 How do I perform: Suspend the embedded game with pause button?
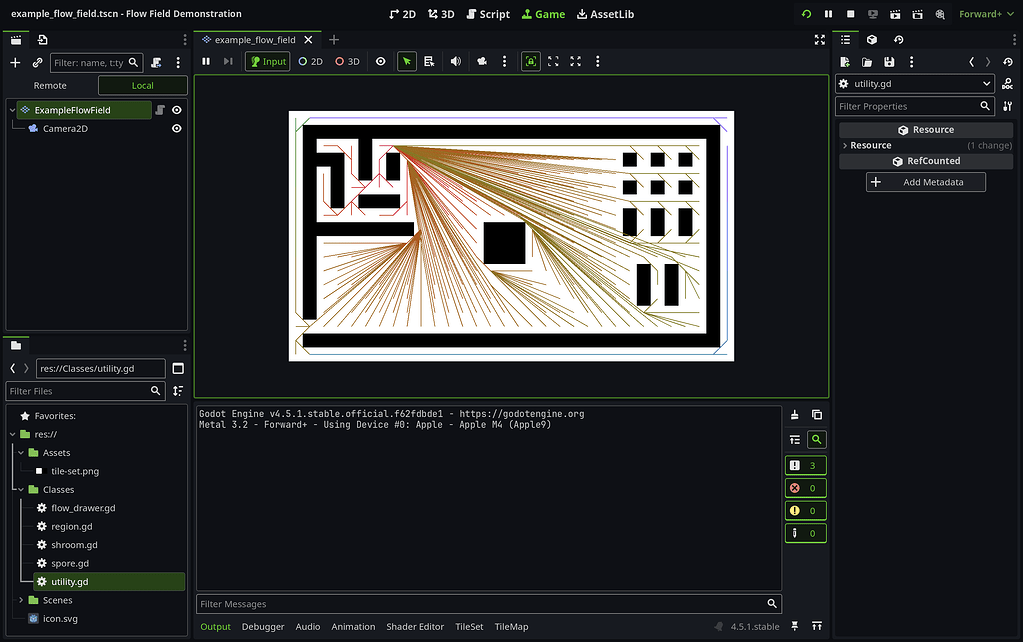(x=206, y=61)
